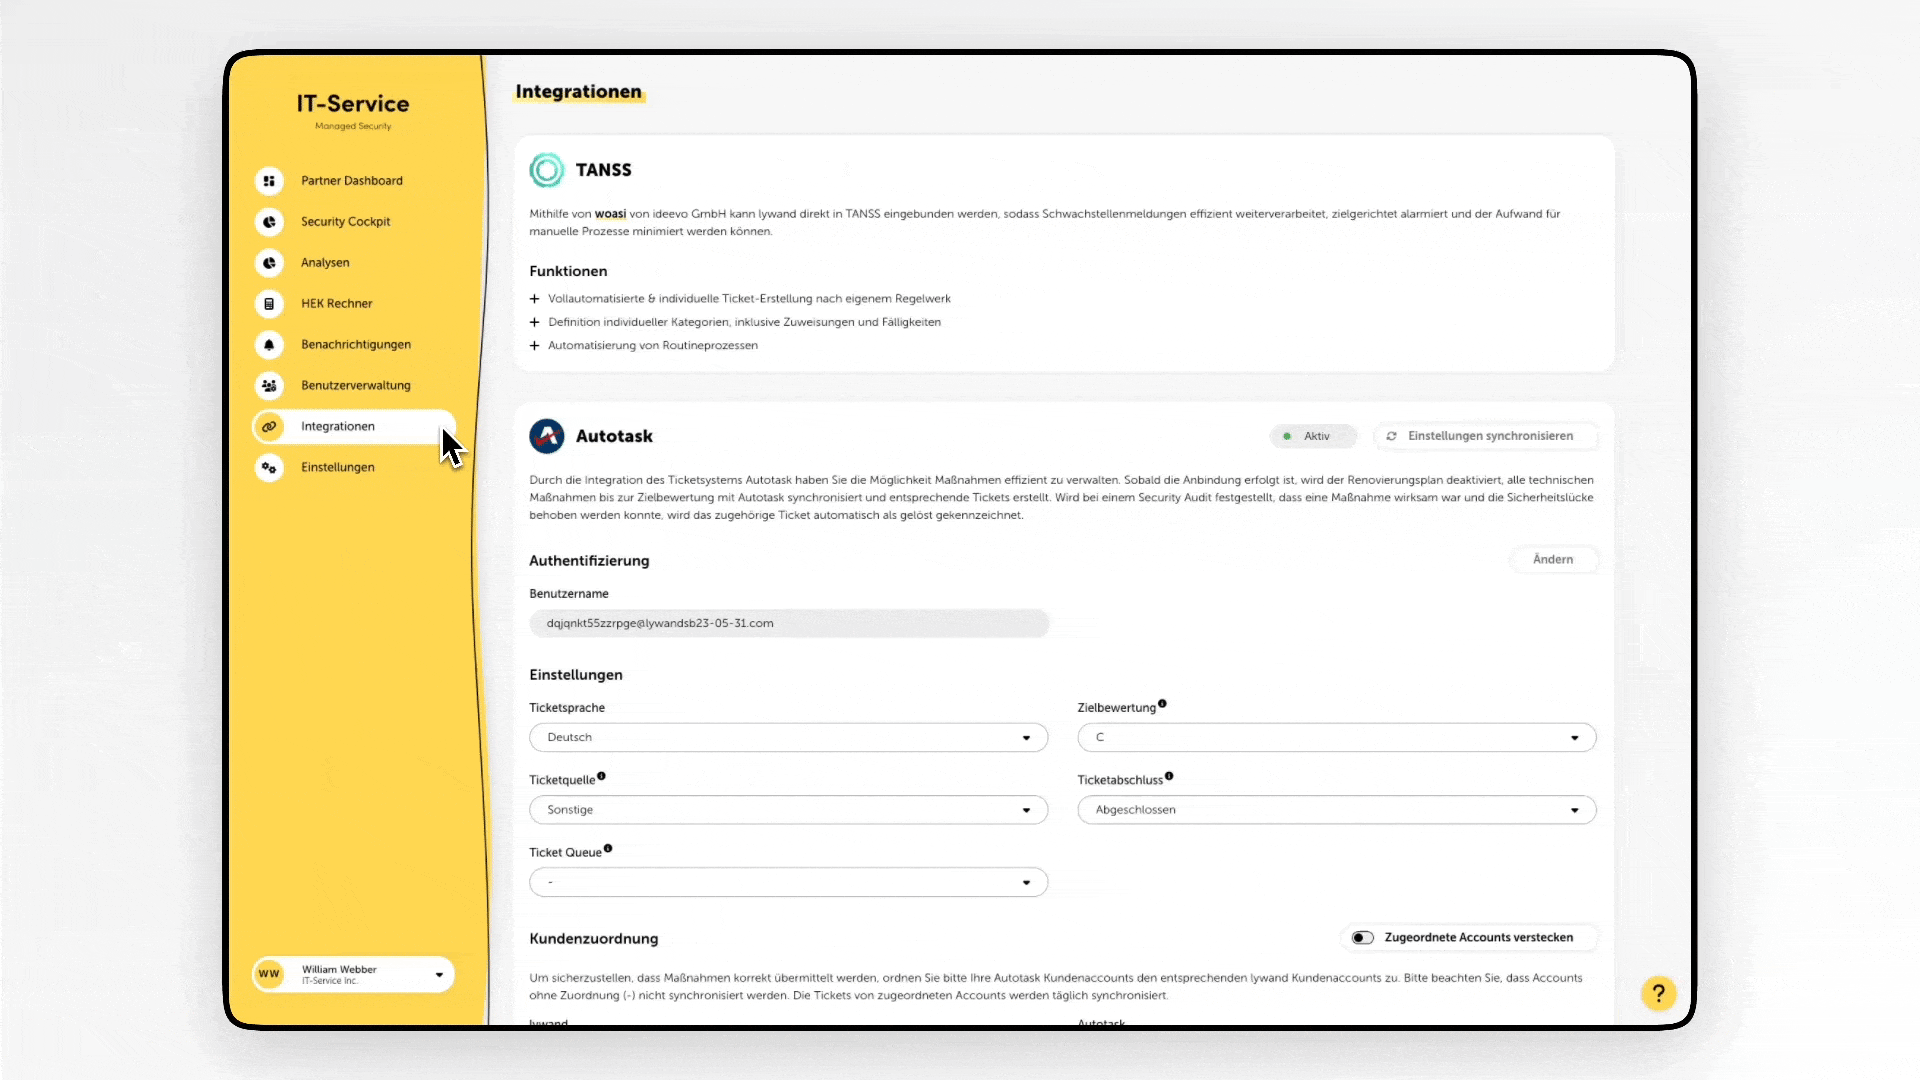Open the HEK Rechner calculator icon

click(269, 304)
